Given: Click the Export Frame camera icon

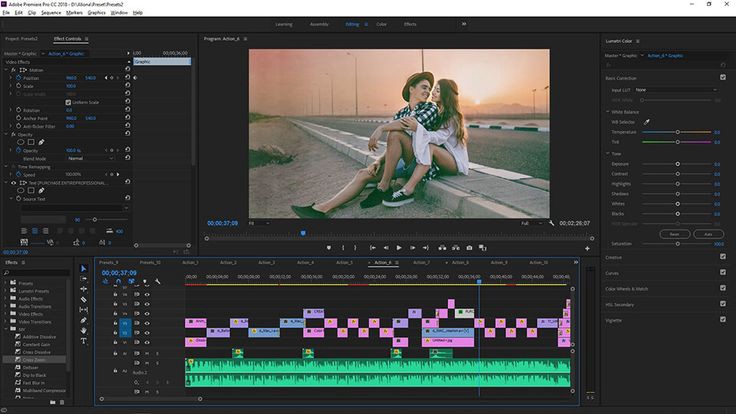Looking at the screenshot, I should [469, 248].
